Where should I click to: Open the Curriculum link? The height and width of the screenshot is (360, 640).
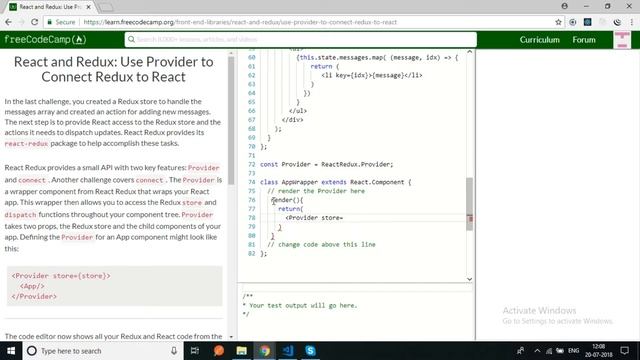(539, 40)
